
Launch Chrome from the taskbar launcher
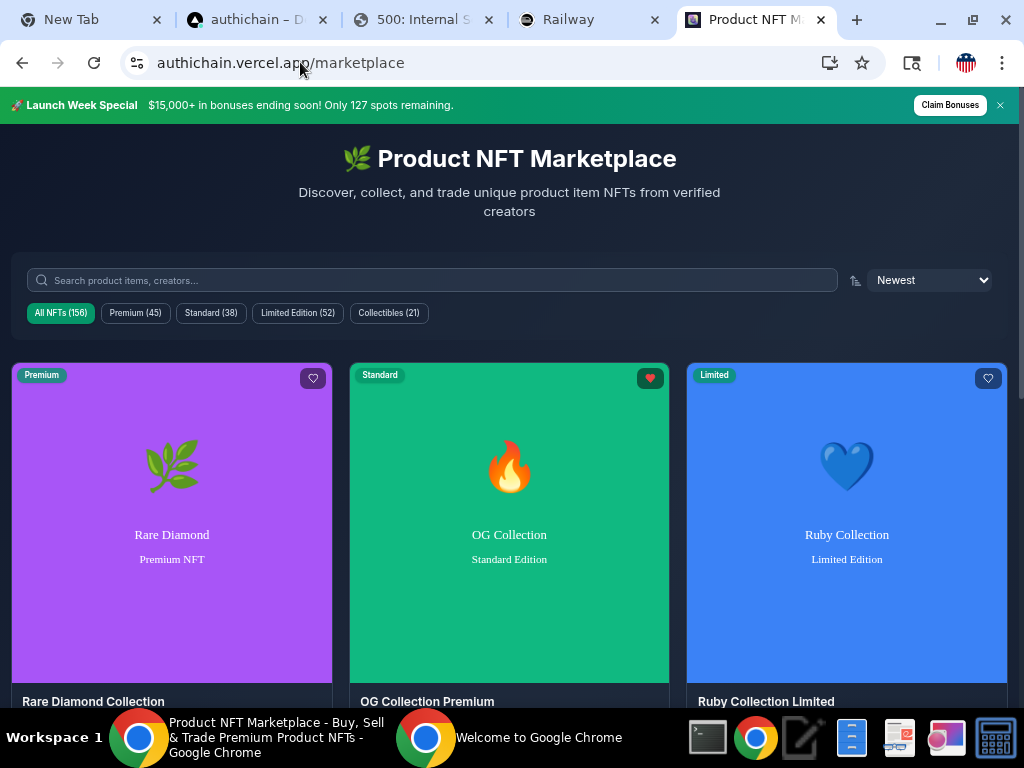756,738
